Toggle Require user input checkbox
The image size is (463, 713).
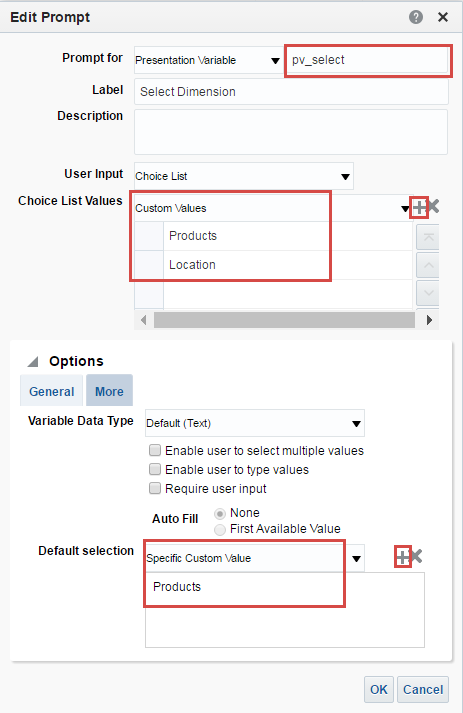click(155, 488)
